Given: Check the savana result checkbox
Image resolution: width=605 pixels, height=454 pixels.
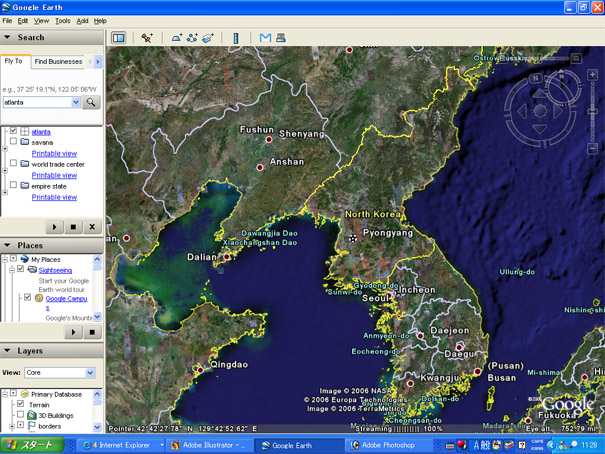Looking at the screenshot, I should click(x=14, y=141).
